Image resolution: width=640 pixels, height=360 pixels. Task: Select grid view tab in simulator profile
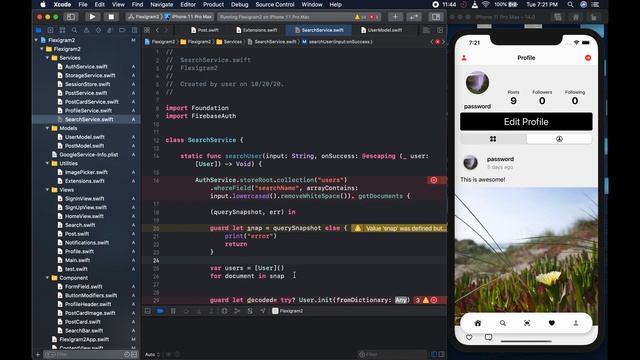click(493, 139)
